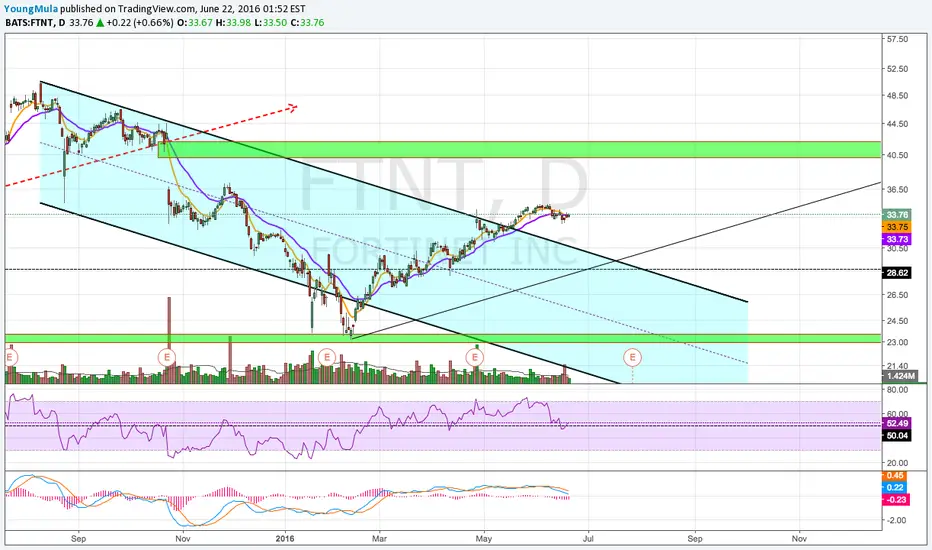The width and height of the screenshot is (932, 550).
Task: Click the 2016 label on time axis
Action: click(x=285, y=539)
